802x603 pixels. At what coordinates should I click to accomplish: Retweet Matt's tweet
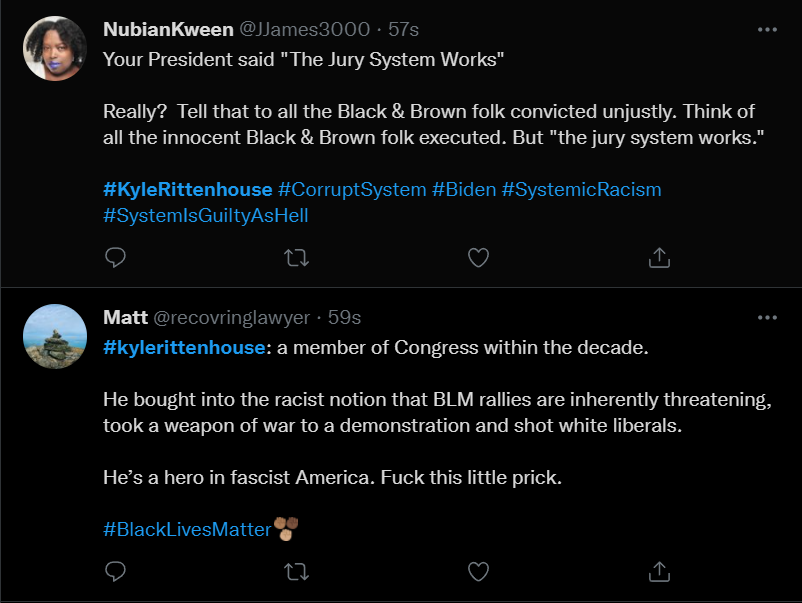(297, 571)
